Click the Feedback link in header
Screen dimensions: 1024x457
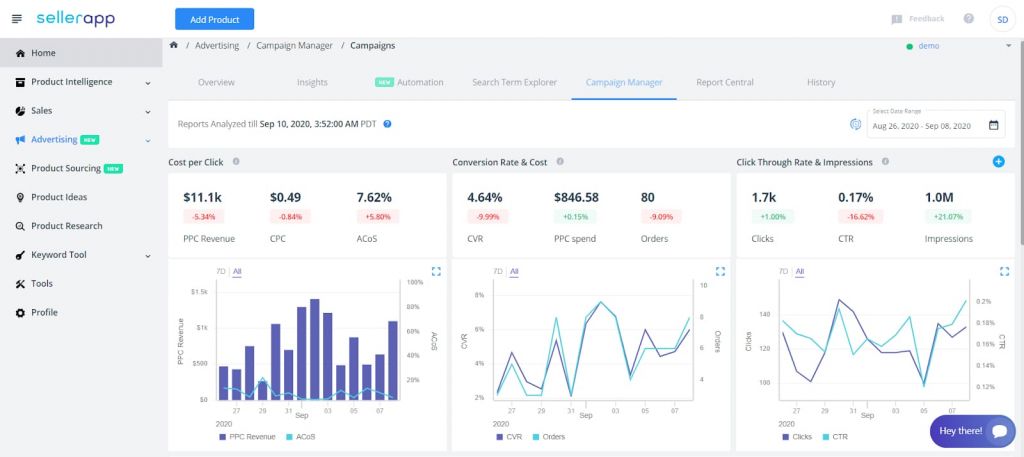pos(917,19)
